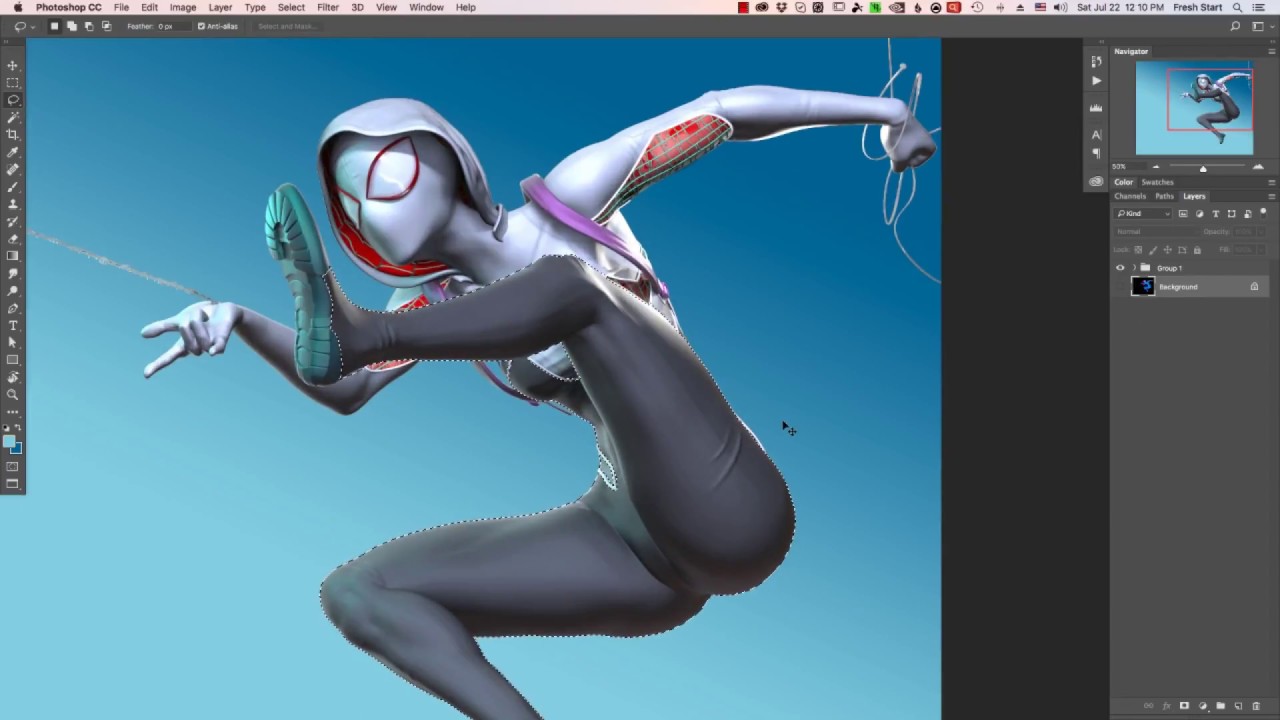The image size is (1280, 720).
Task: Select the Hand tool
Action: pyautogui.click(x=13, y=378)
